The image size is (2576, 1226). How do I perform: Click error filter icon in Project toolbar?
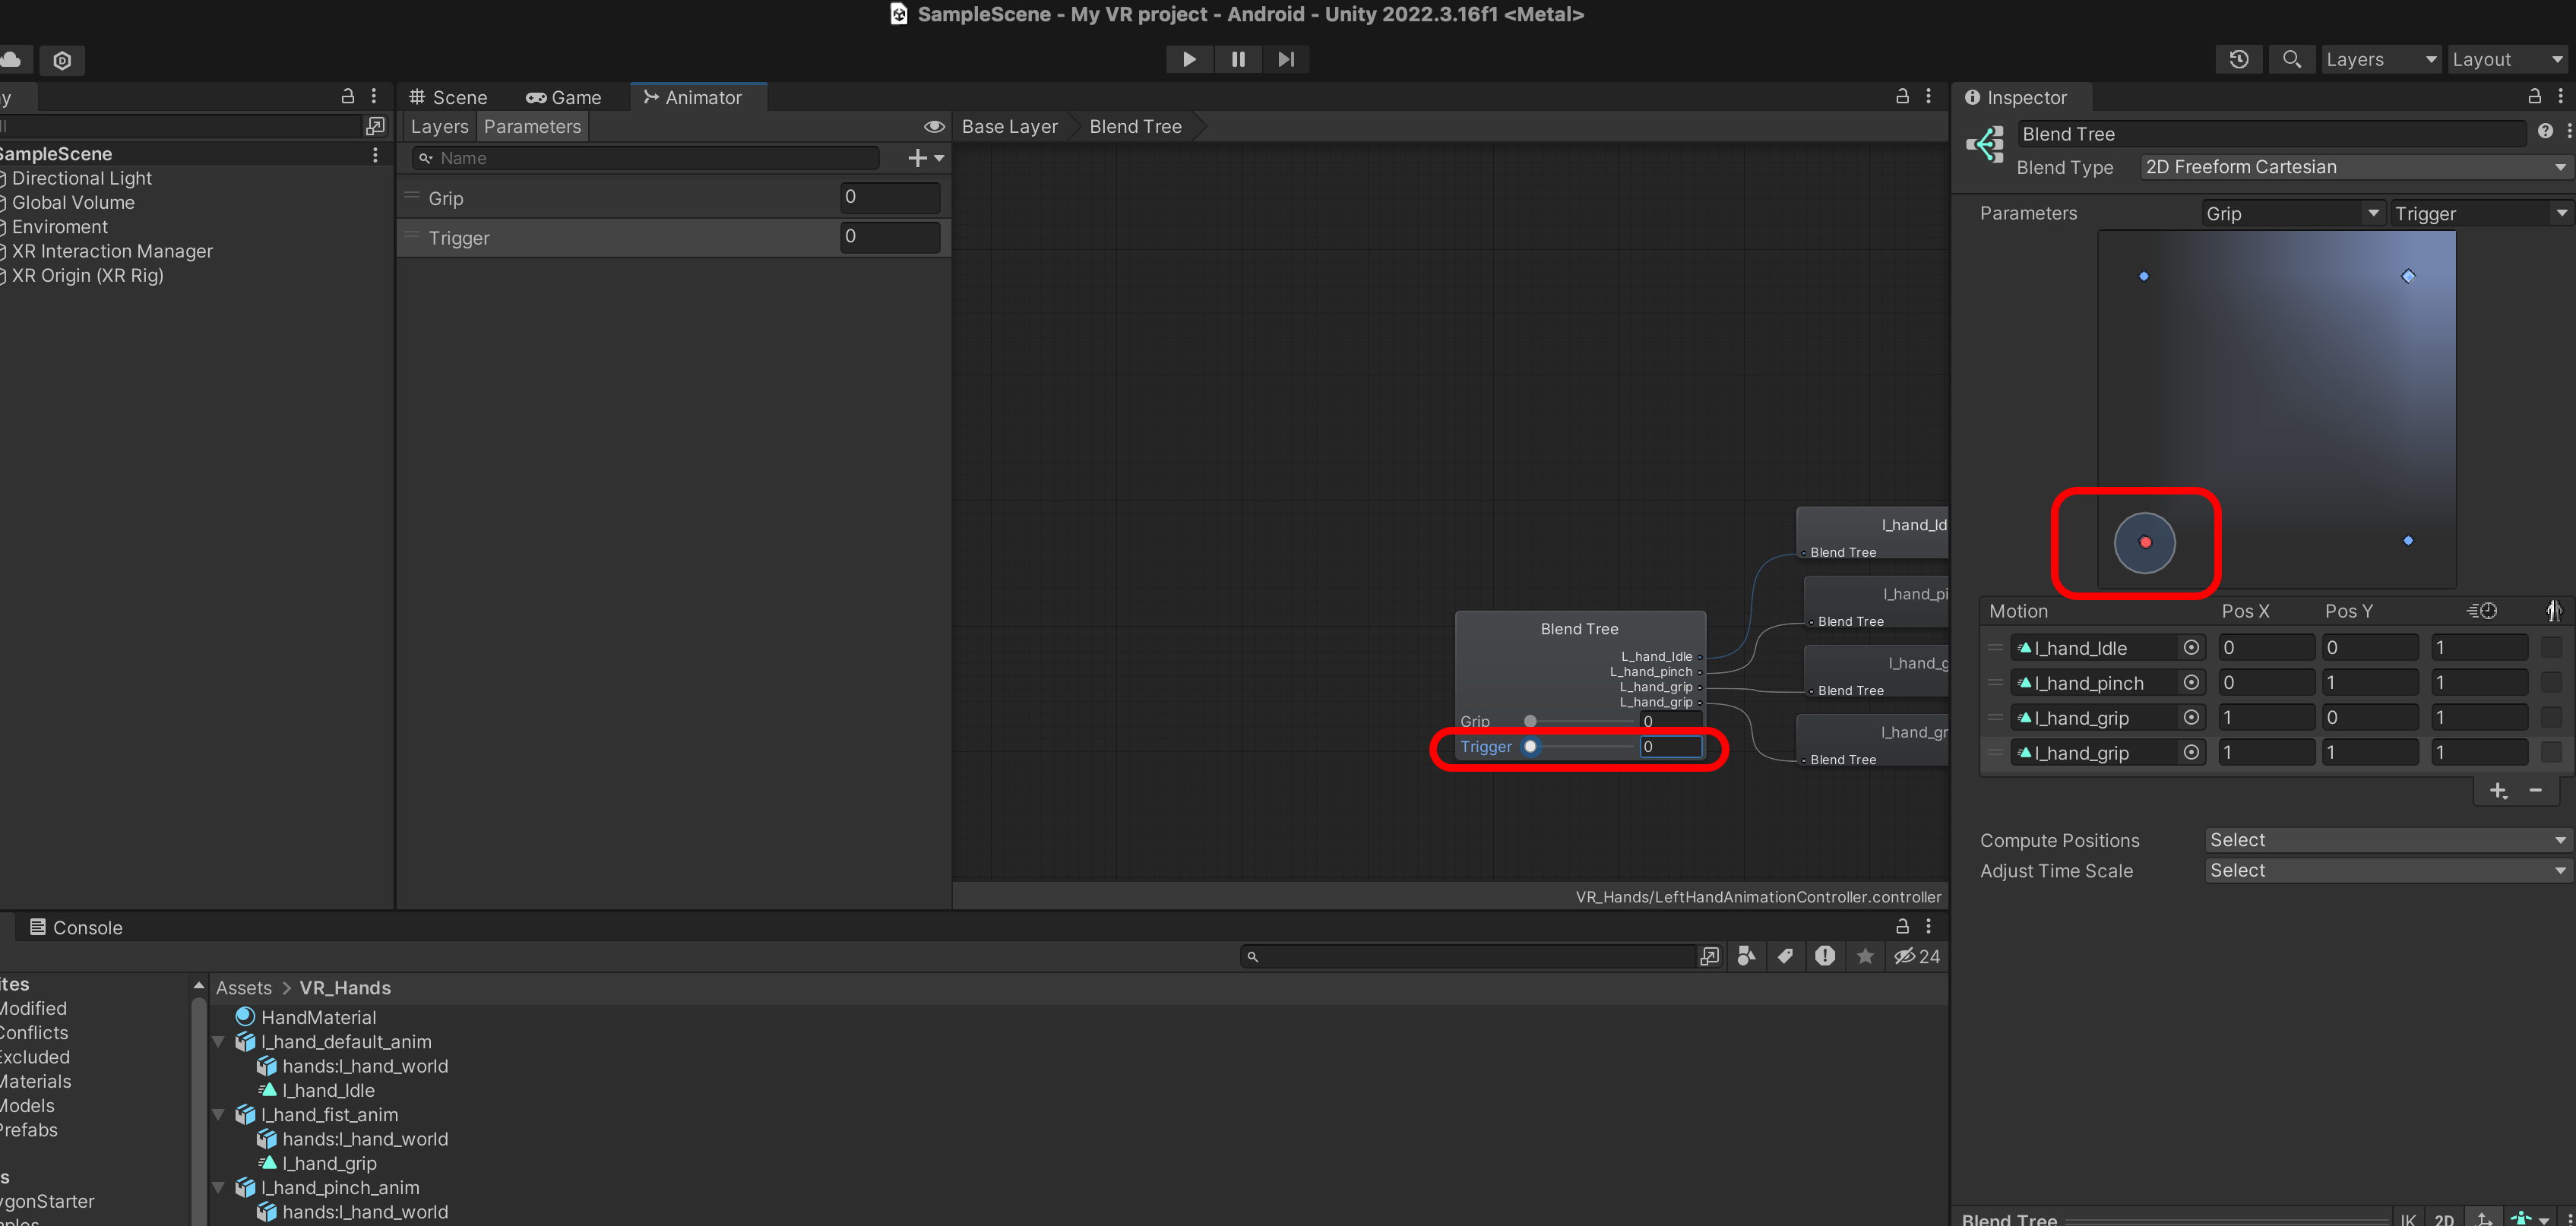click(x=1825, y=956)
